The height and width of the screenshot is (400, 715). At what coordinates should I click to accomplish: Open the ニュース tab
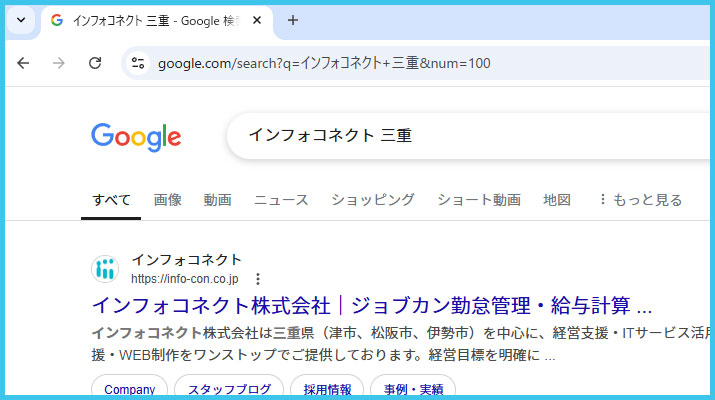[x=281, y=200]
